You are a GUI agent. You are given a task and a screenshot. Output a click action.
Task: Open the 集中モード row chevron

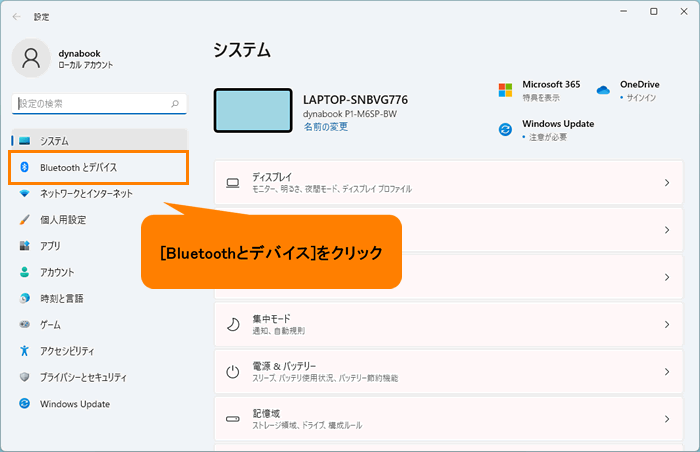pyautogui.click(x=667, y=324)
